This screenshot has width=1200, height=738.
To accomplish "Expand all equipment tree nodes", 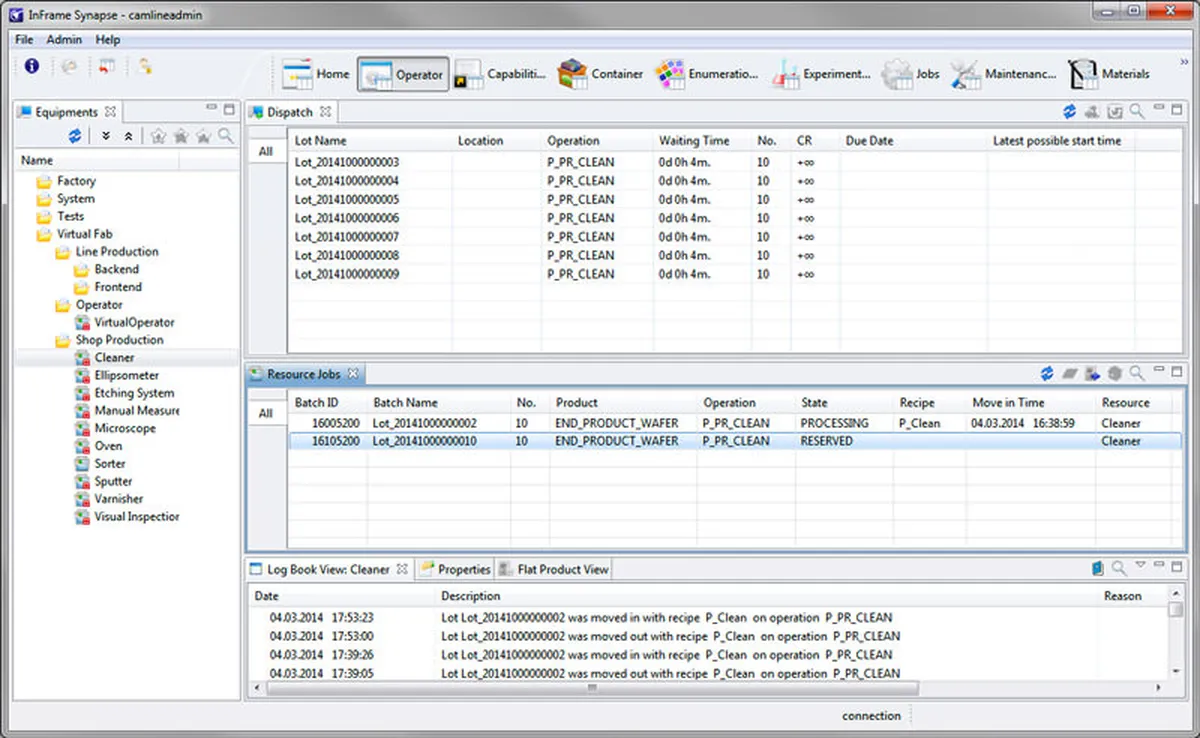I will (106, 136).
